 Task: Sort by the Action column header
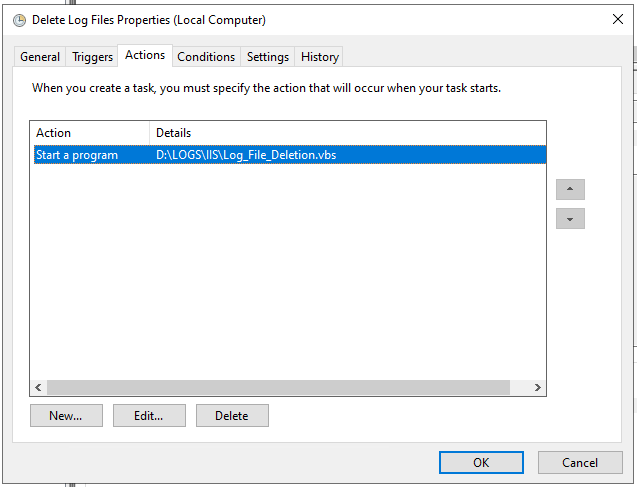tap(90, 133)
